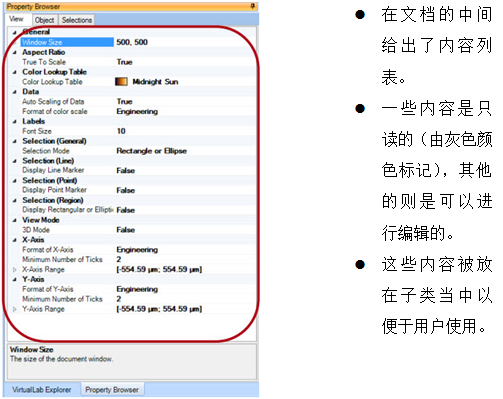The height and width of the screenshot is (399, 503).
Task: Open the Property Browser bottom tab
Action: tap(112, 389)
